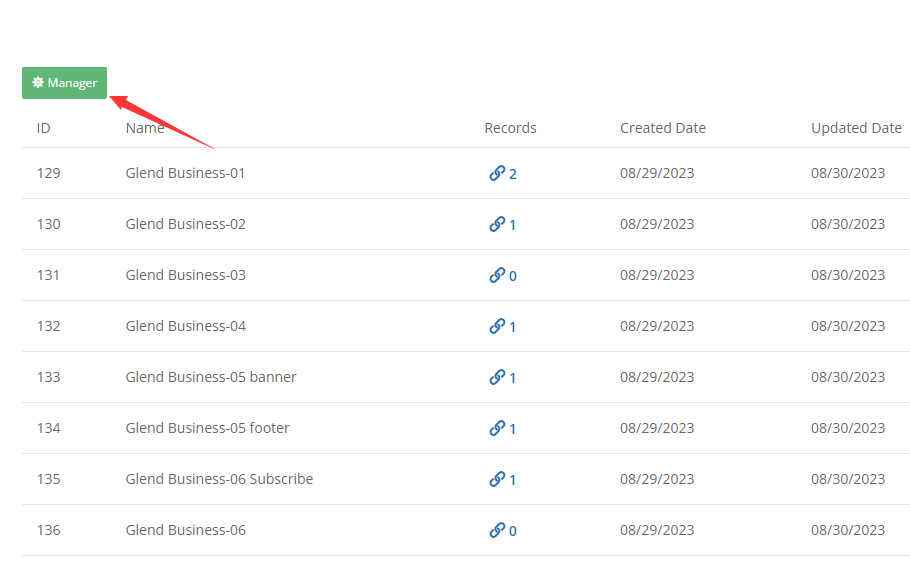The width and height of the screenshot is (910, 565).
Task: Click records count 1 for Business-05 banner
Action: (512, 378)
